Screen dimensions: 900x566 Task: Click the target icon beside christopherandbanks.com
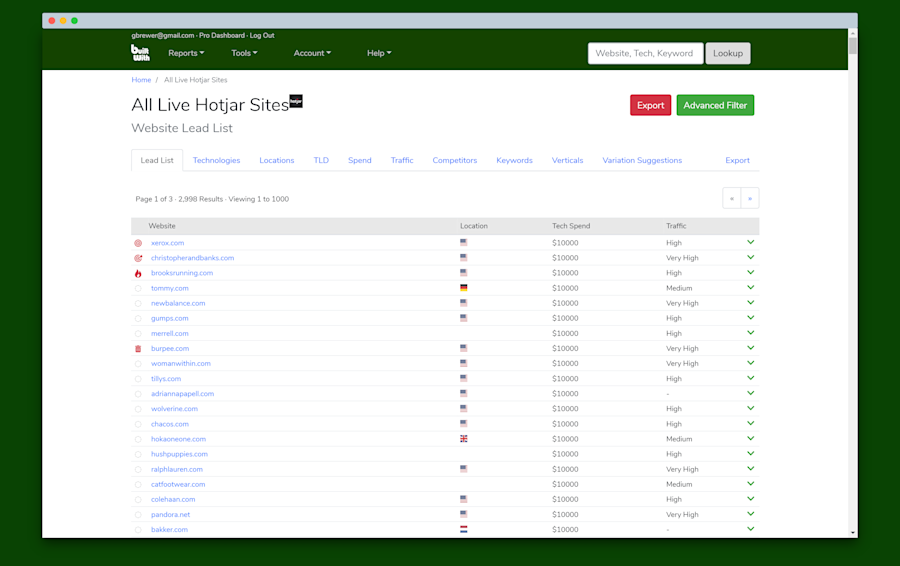coord(138,258)
